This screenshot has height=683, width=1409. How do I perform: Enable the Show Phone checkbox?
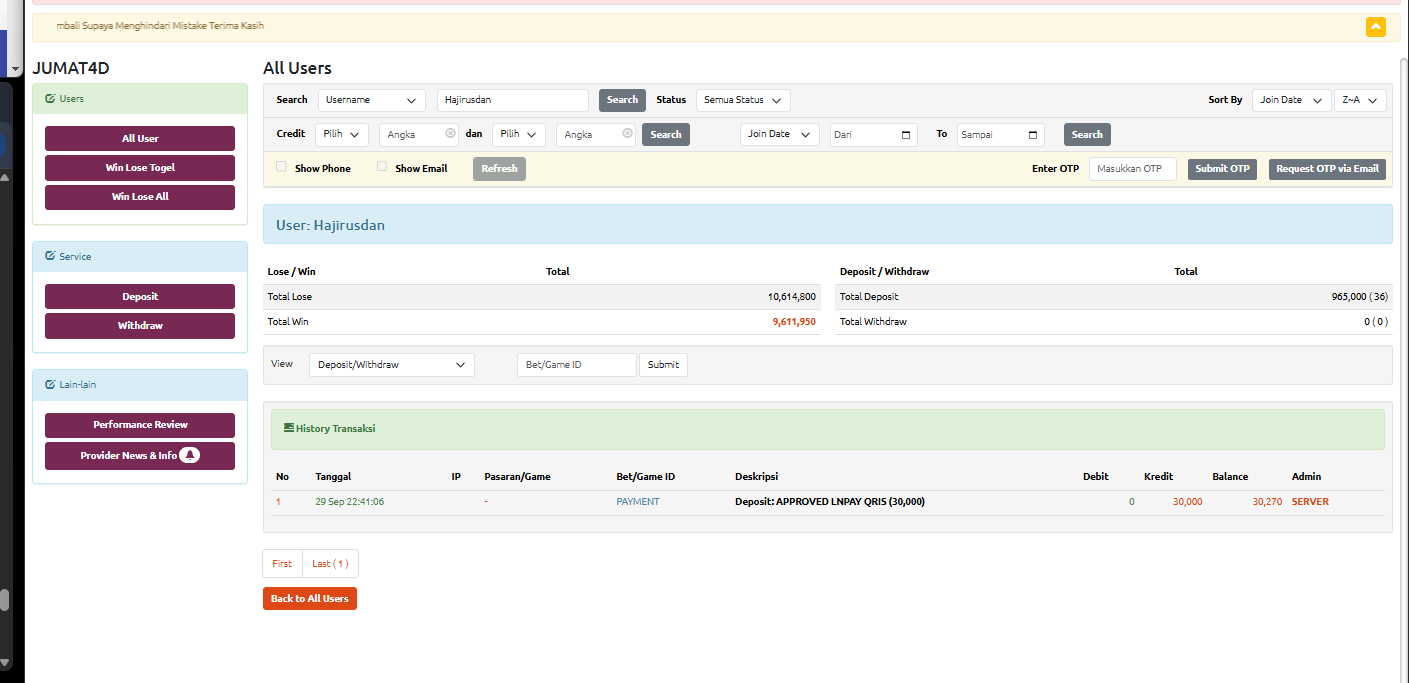[x=281, y=167]
